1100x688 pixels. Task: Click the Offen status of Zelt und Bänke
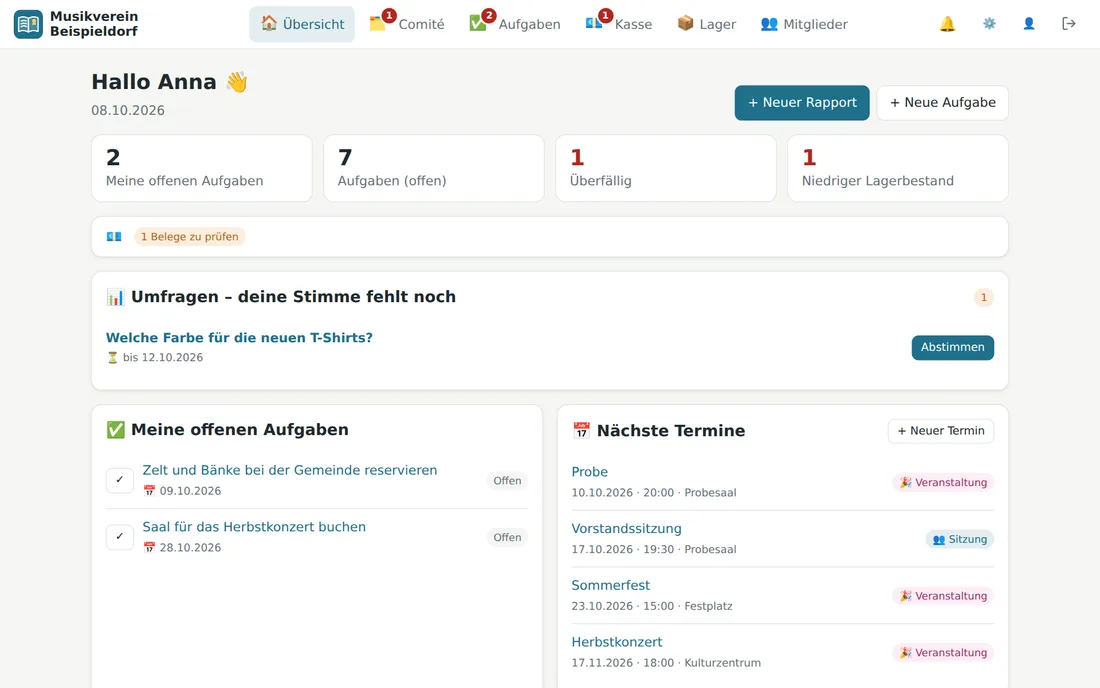(x=507, y=480)
